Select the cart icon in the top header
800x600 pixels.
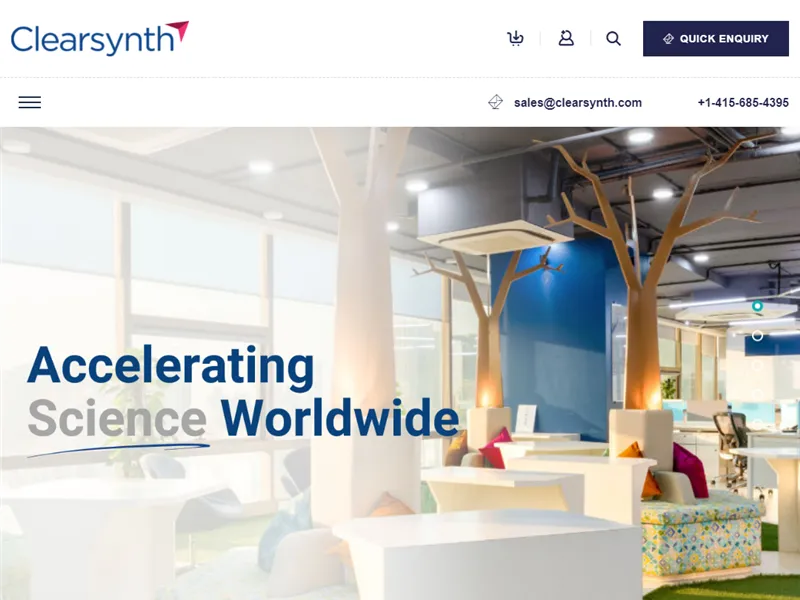point(515,38)
